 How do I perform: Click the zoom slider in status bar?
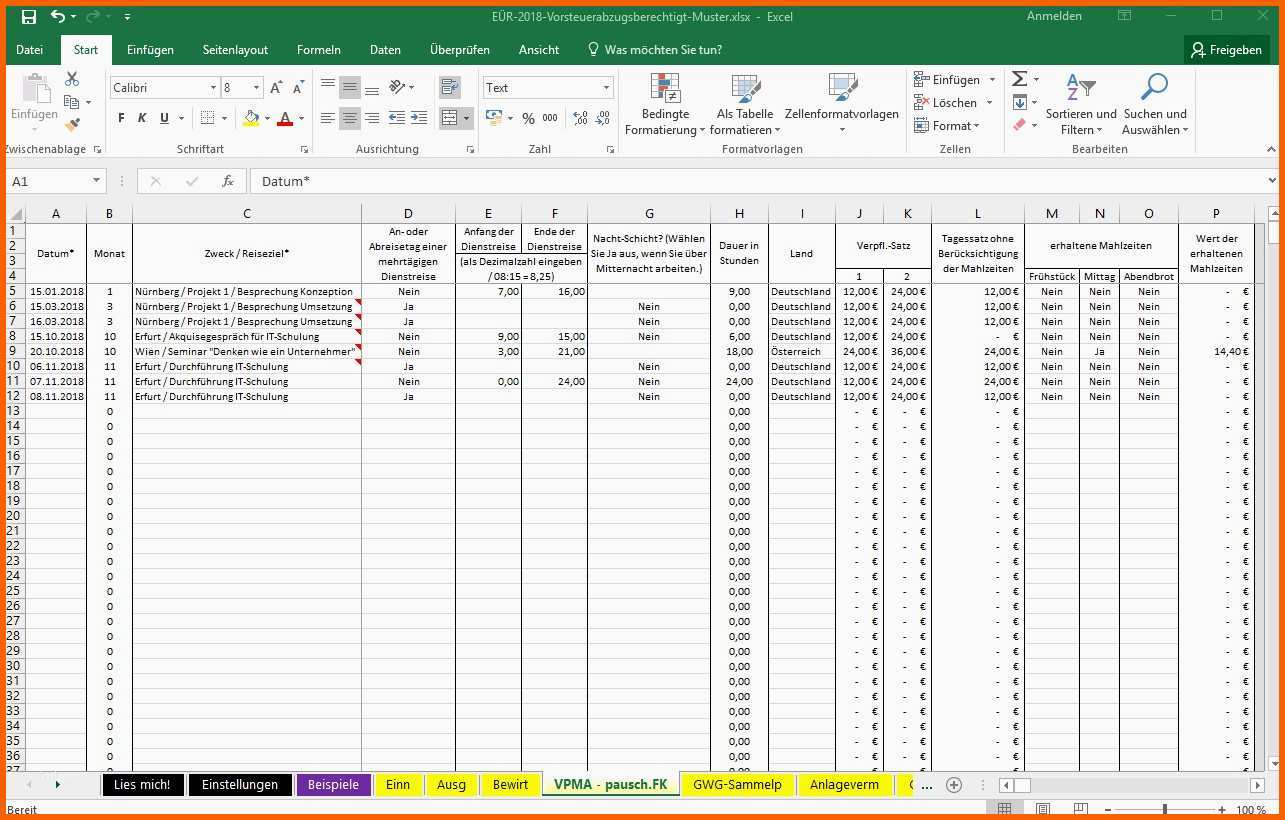tap(1164, 809)
